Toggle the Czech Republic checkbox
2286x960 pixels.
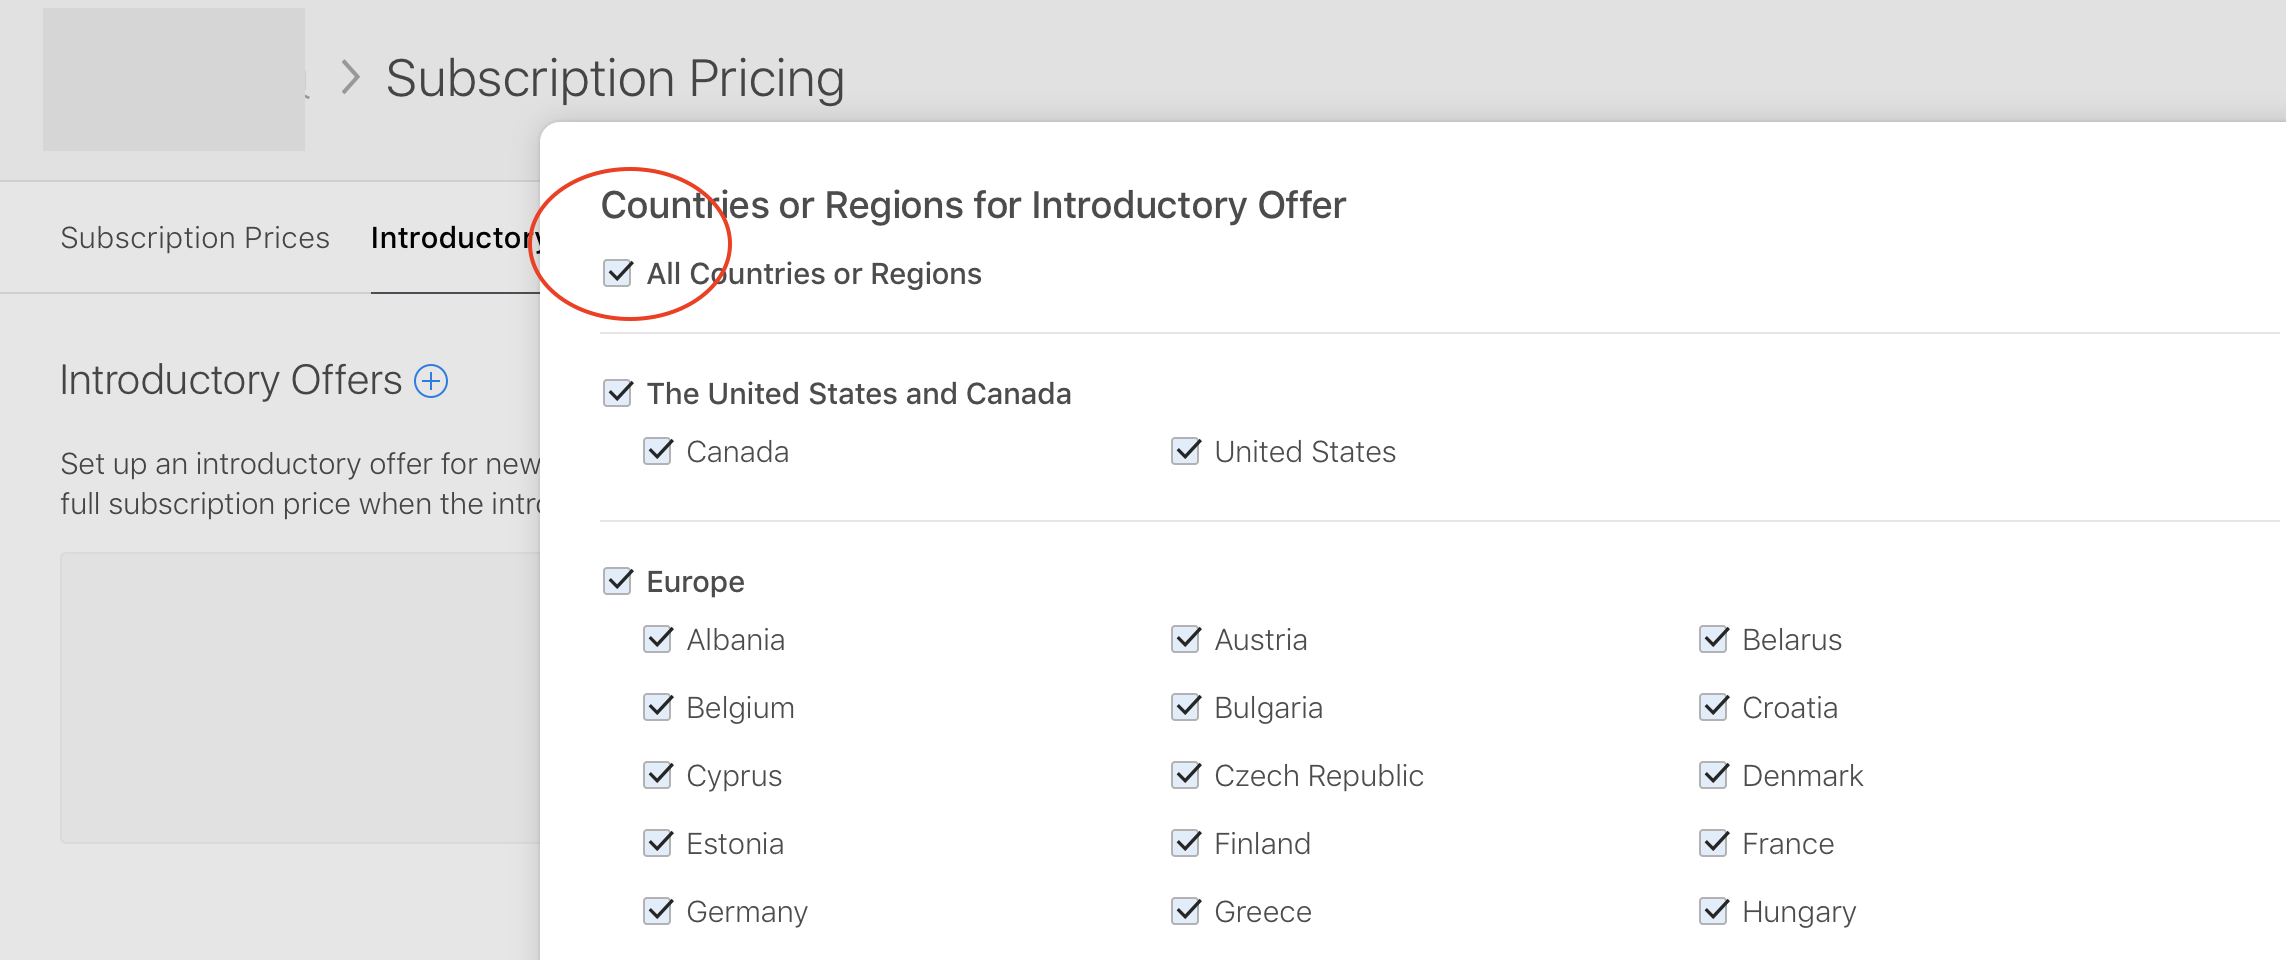click(x=1186, y=775)
